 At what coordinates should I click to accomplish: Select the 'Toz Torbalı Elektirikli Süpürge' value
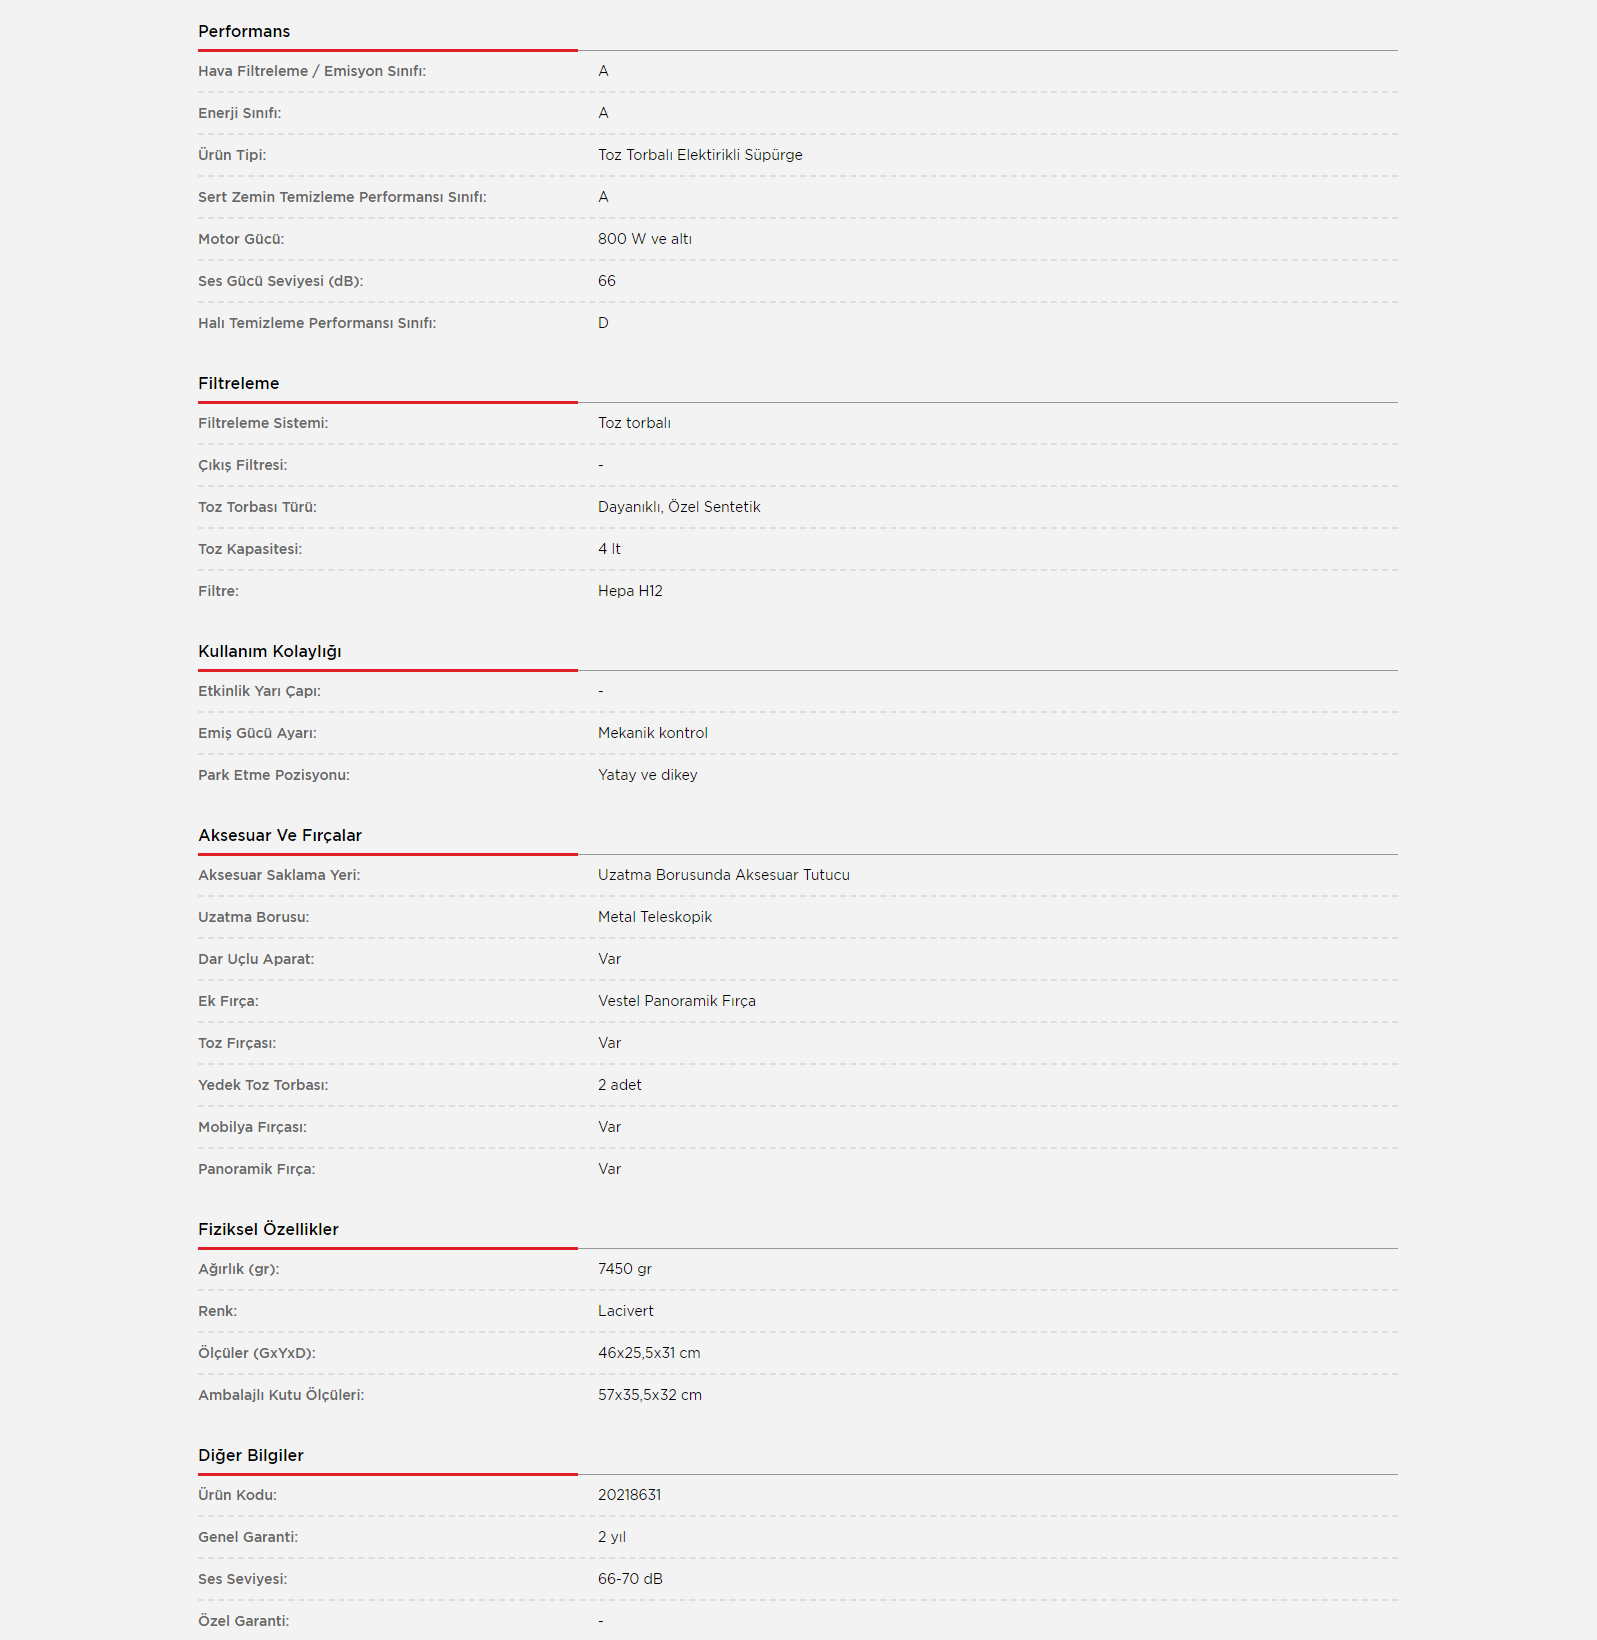700,155
